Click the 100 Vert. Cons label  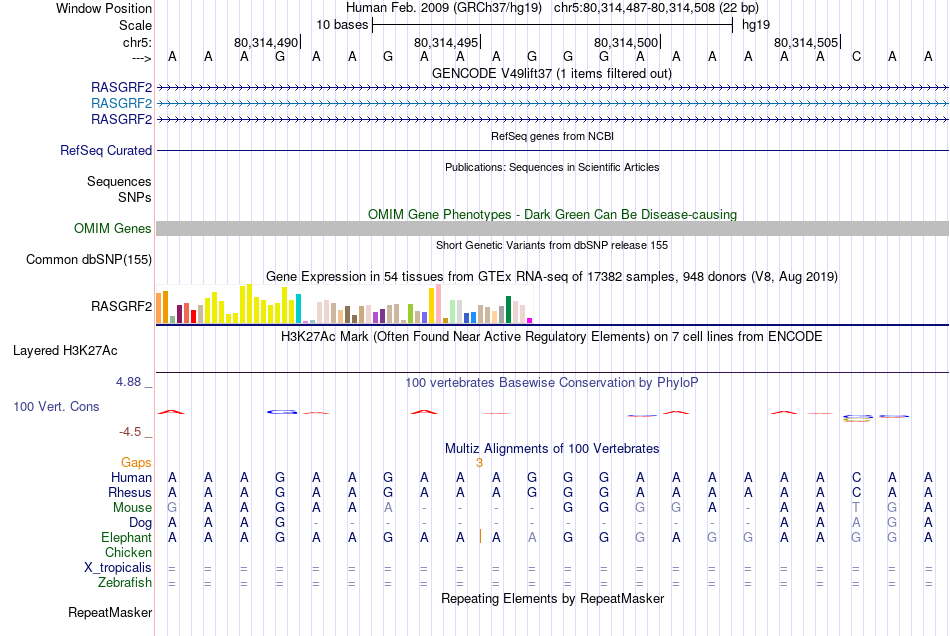coord(56,406)
